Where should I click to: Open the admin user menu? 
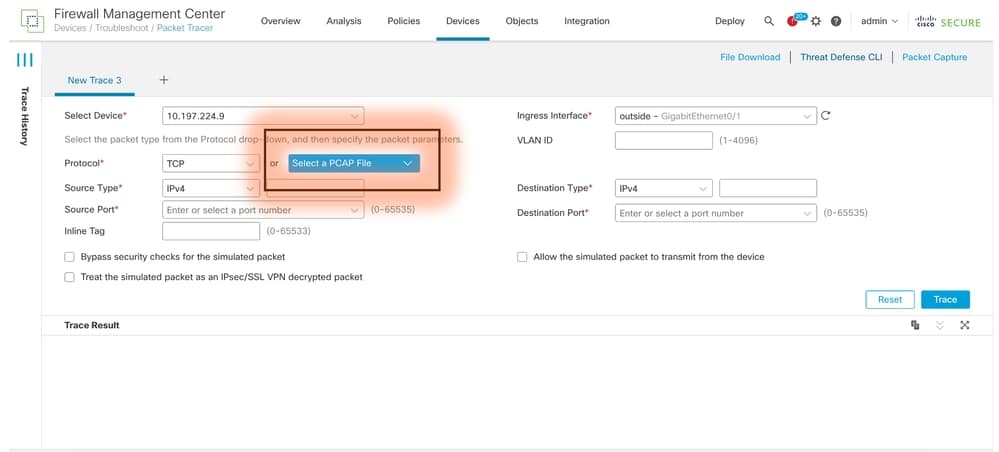[x=879, y=21]
